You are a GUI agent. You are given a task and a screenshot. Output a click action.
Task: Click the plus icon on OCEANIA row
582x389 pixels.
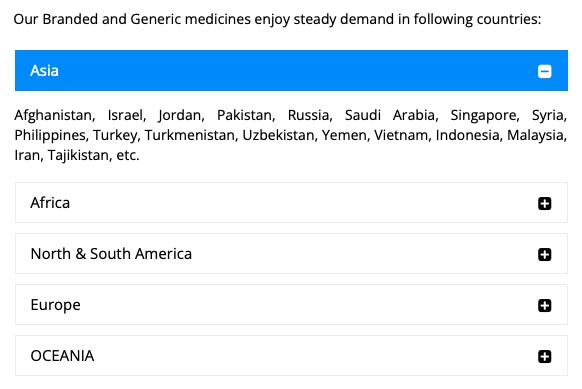(x=545, y=356)
